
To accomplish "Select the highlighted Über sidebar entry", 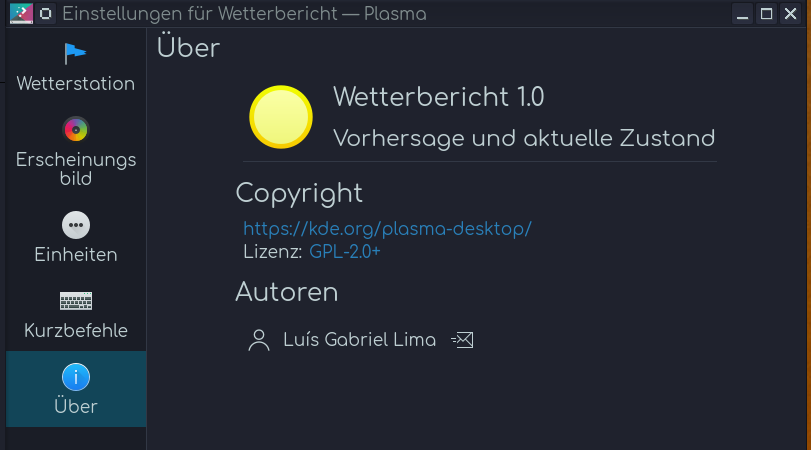I will [76, 389].
